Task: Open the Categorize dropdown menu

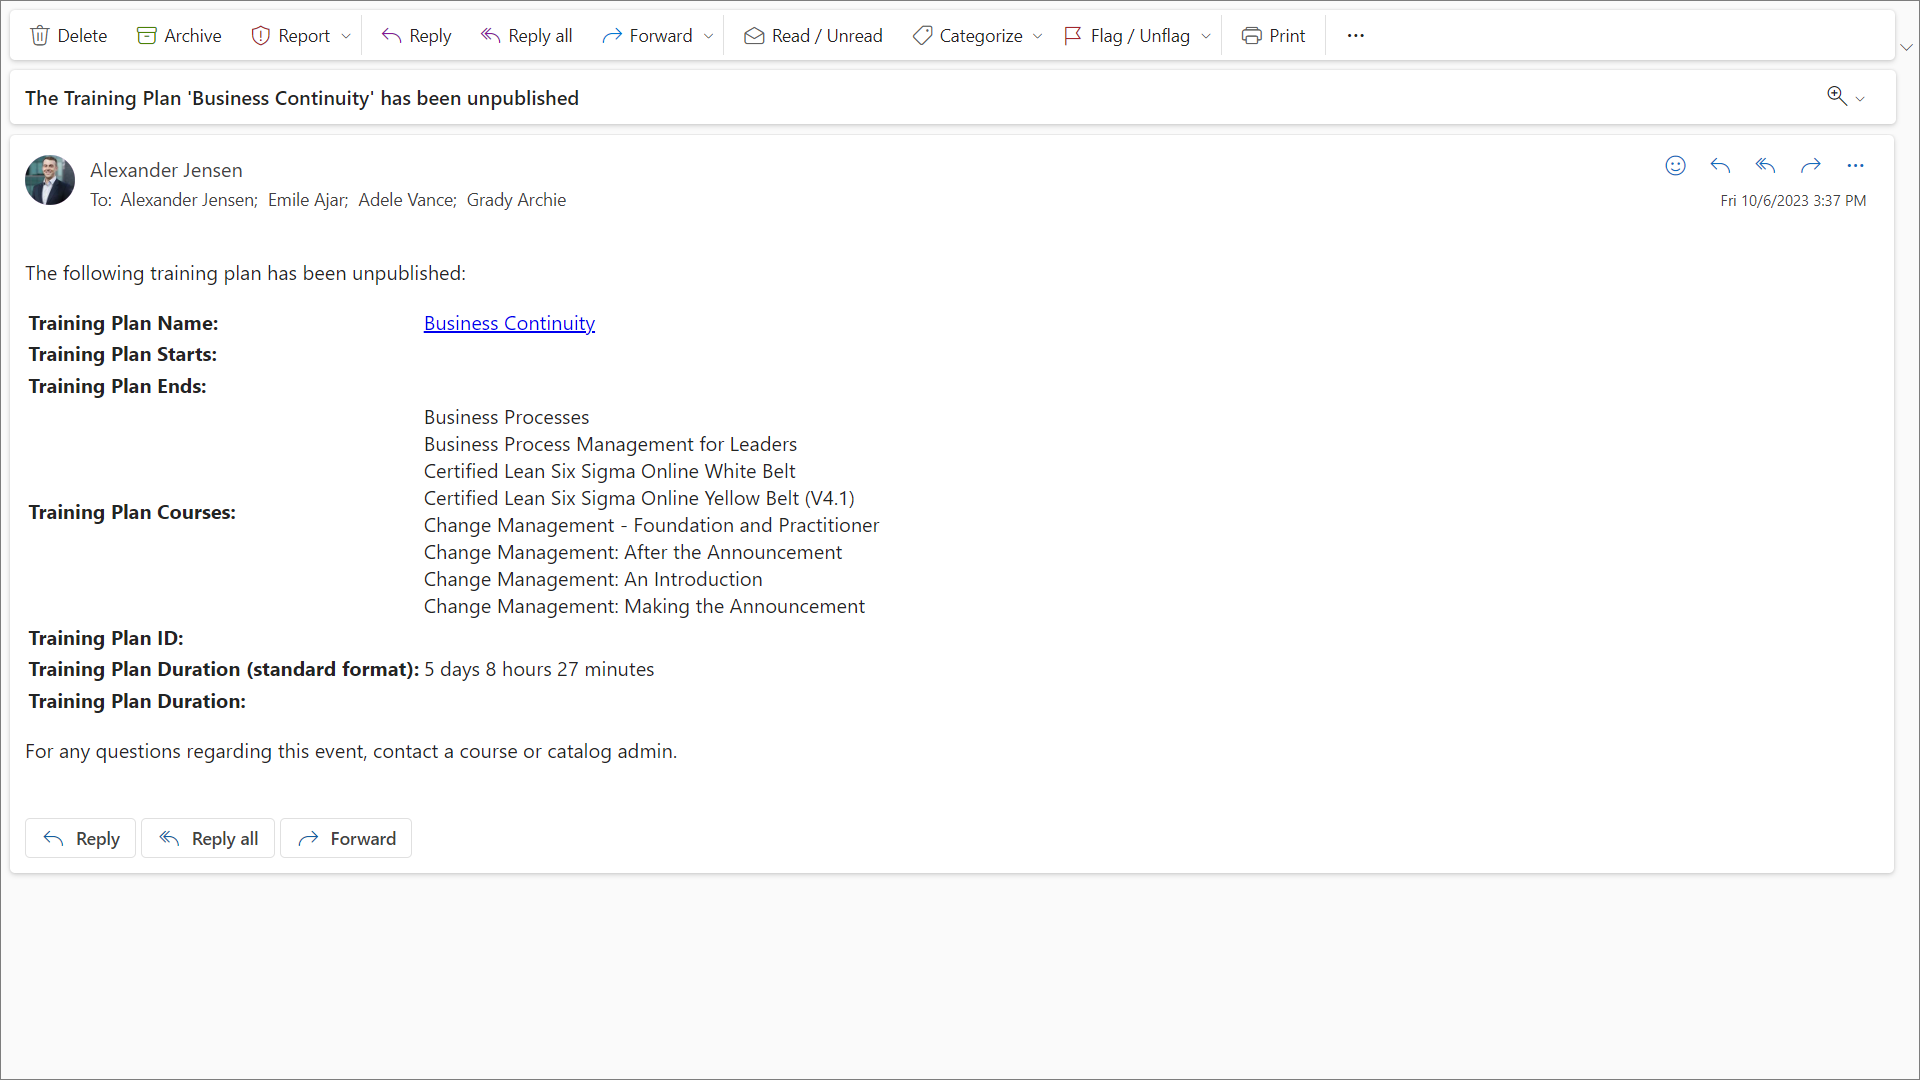Action: 1037,36
